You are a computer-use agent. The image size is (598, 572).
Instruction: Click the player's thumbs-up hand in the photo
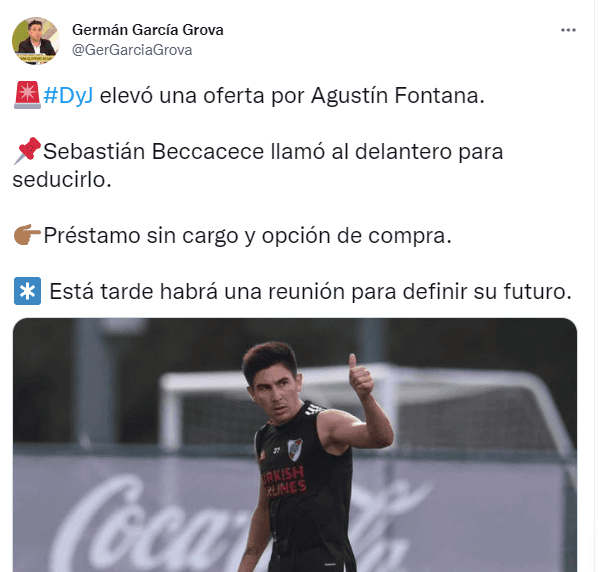[359, 377]
